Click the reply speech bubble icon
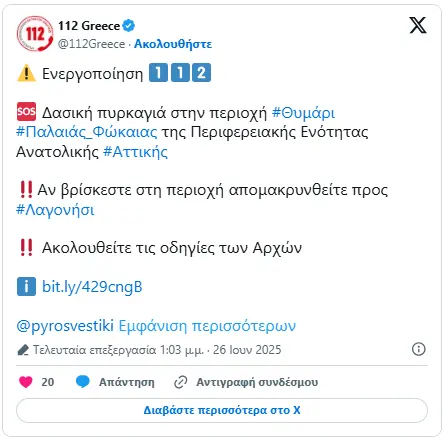The image size is (444, 439). (x=83, y=382)
